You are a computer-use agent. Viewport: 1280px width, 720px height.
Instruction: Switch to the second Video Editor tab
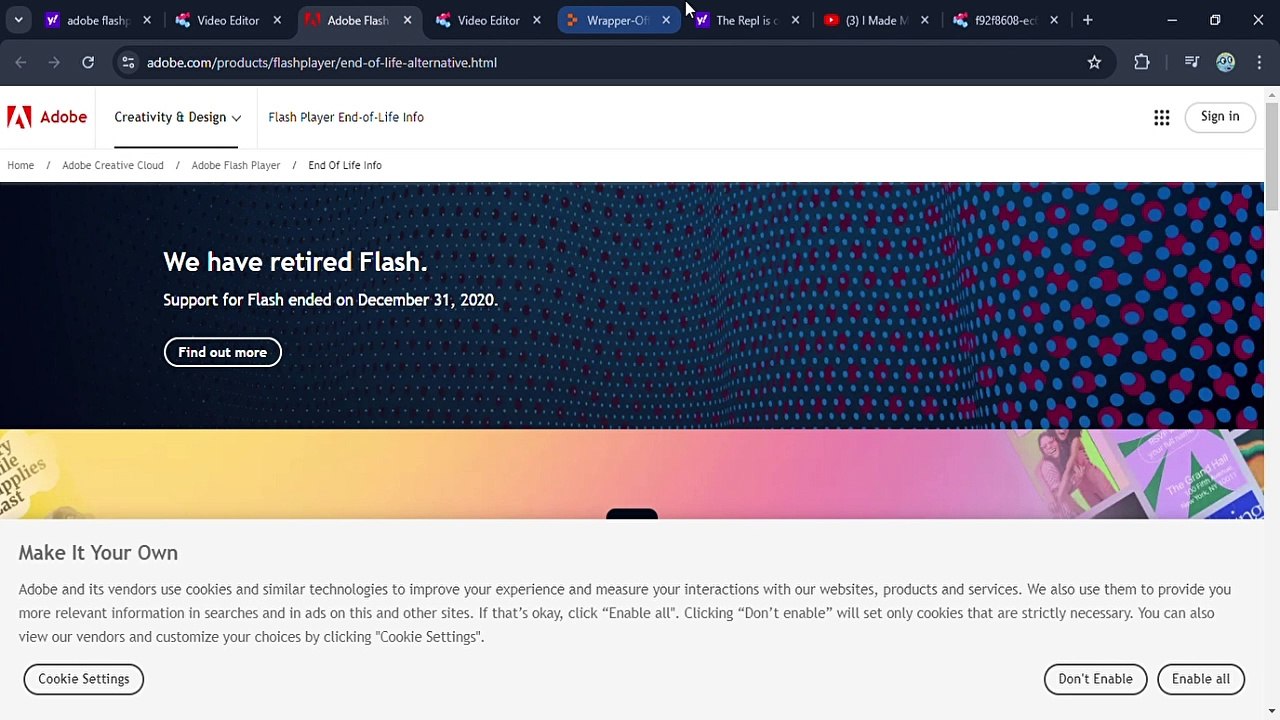pyautogui.click(x=488, y=20)
